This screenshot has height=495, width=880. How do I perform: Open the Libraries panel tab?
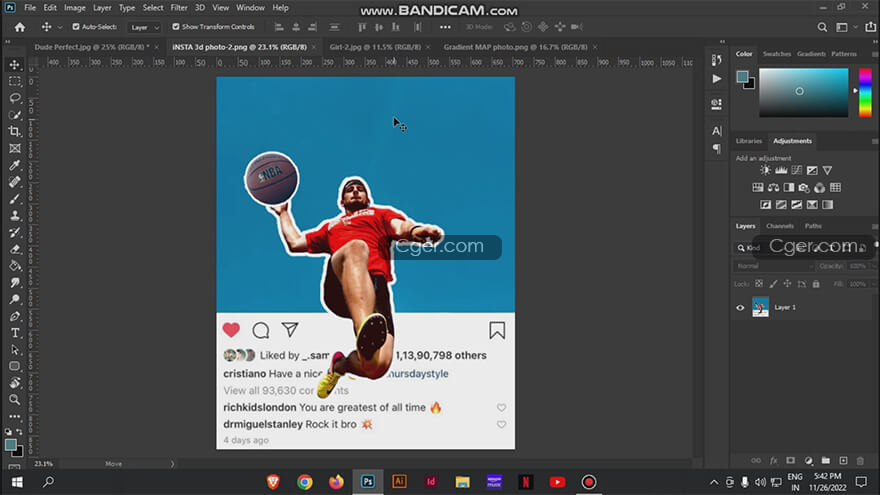pos(749,141)
